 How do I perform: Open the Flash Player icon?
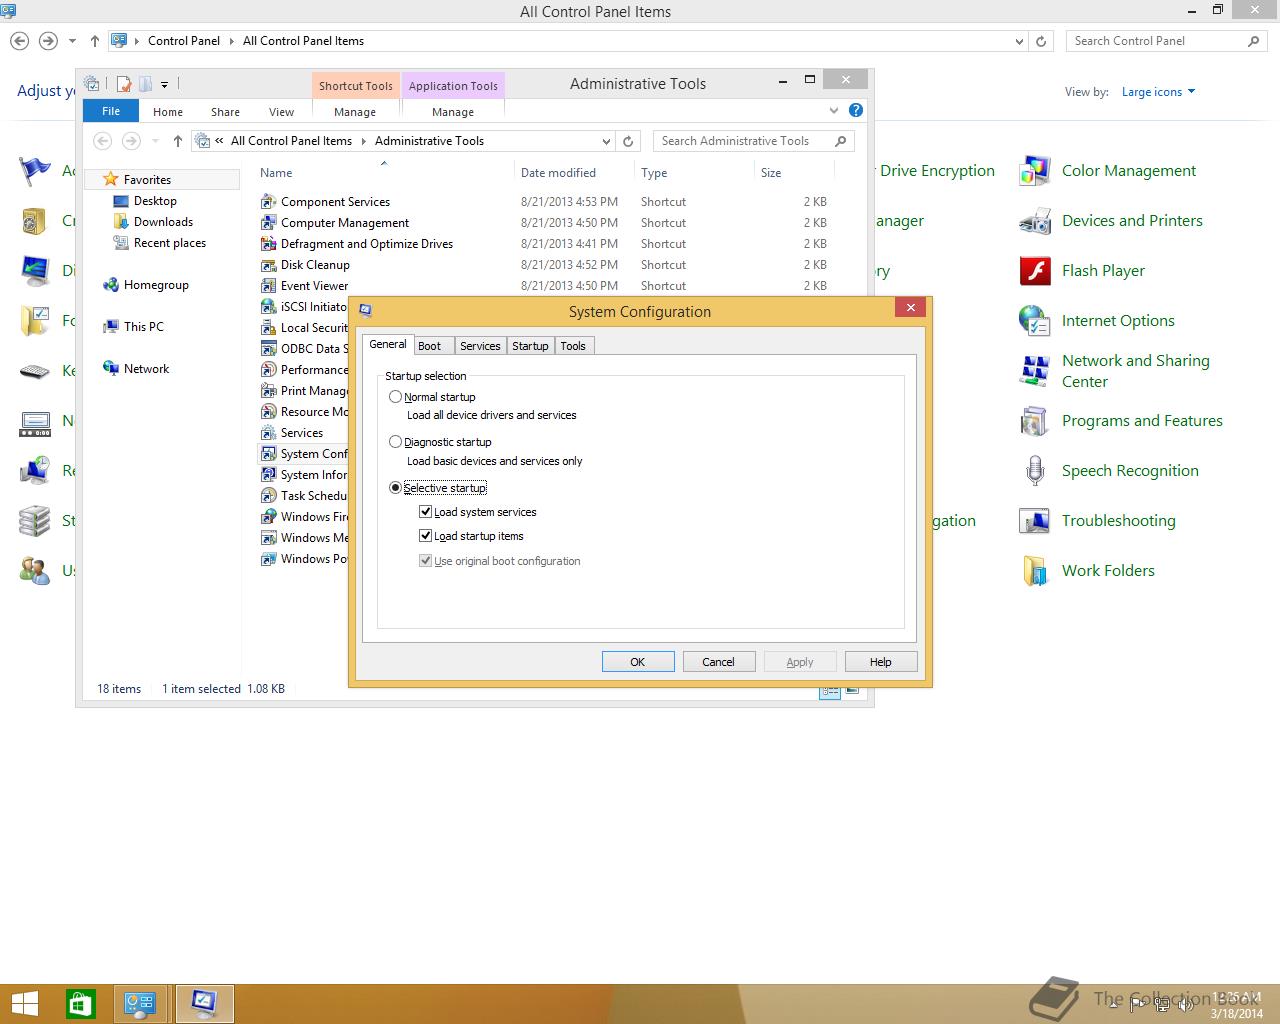tap(1035, 271)
